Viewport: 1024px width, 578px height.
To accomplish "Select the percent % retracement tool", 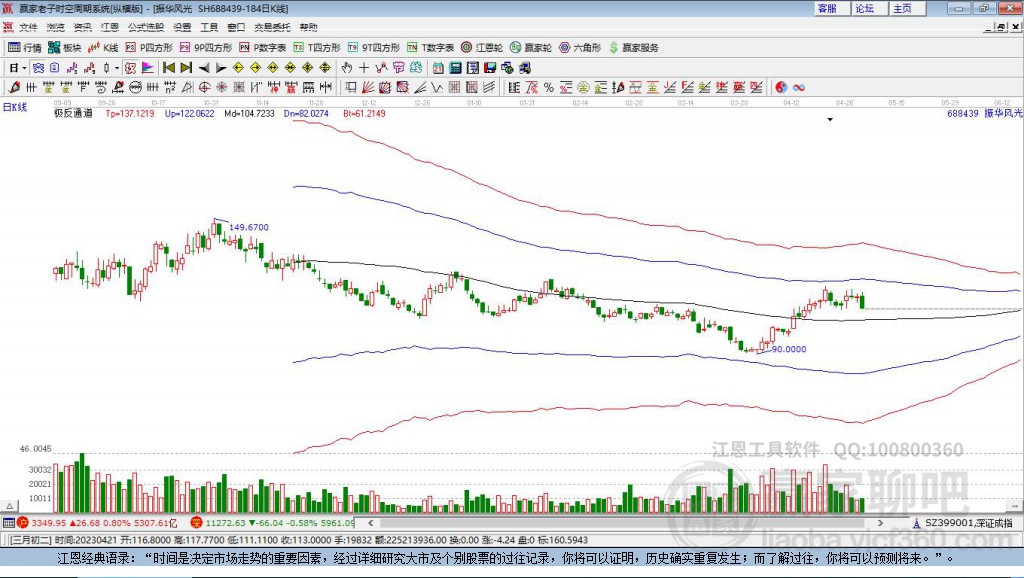I will tap(549, 88).
